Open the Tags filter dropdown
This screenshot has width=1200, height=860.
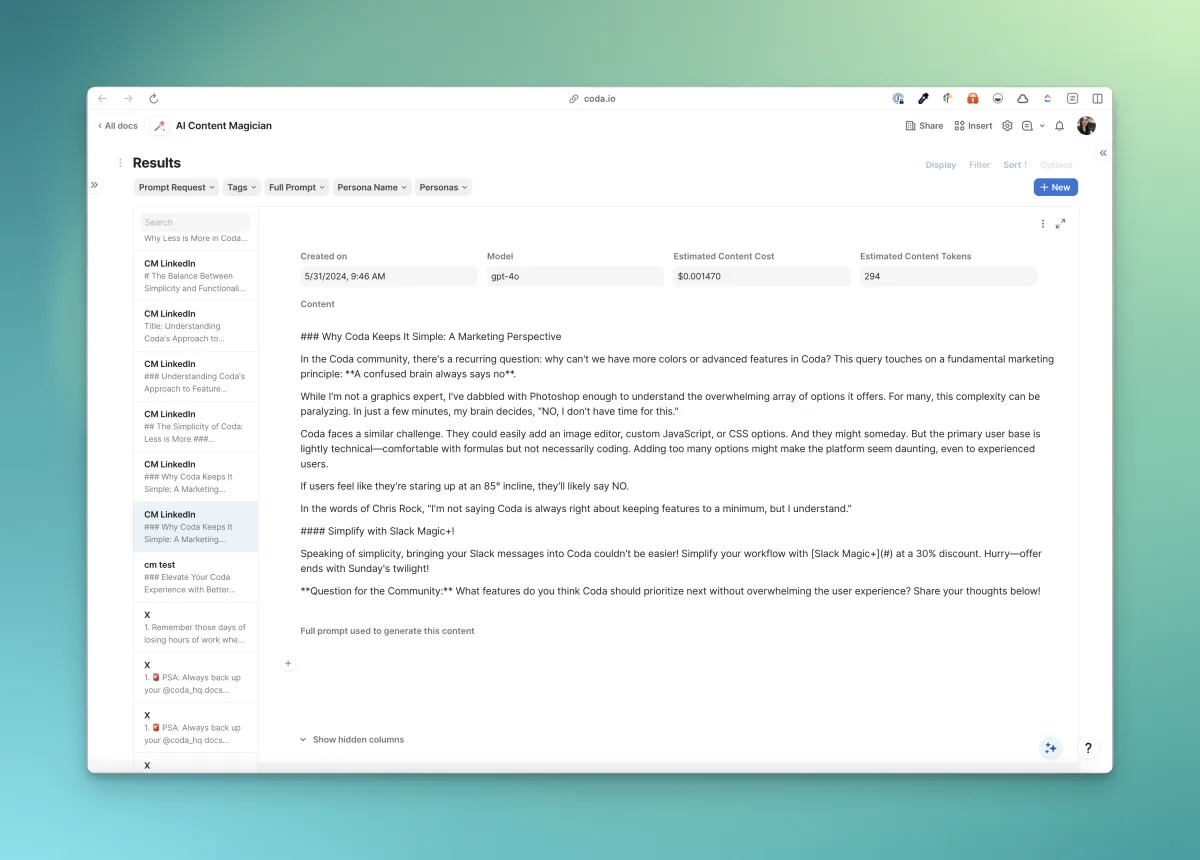(x=241, y=187)
